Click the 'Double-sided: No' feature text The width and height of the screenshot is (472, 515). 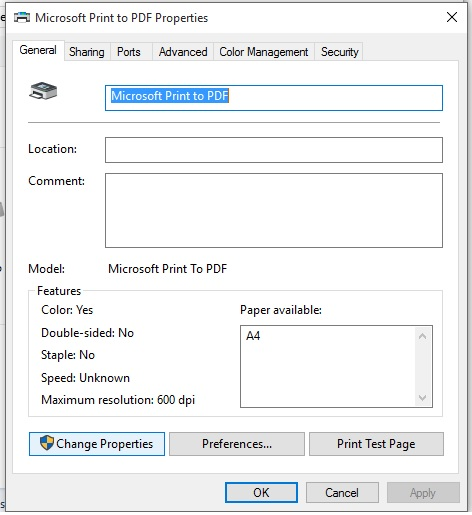pos(87,333)
